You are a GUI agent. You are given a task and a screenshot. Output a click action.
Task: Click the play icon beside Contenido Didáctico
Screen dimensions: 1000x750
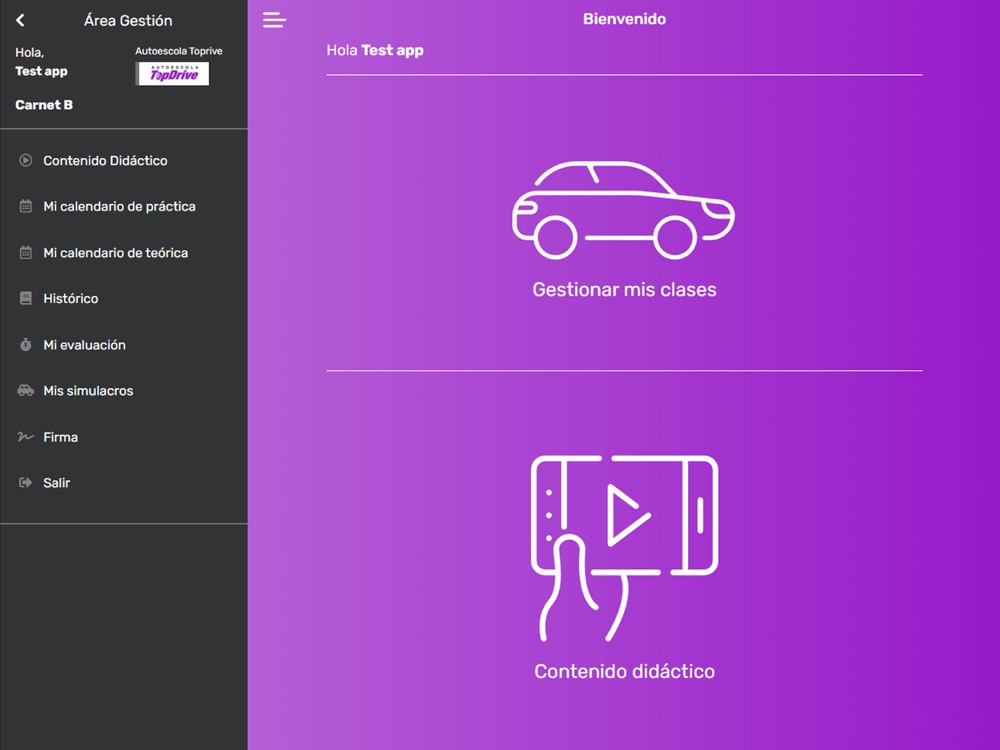click(x=26, y=160)
